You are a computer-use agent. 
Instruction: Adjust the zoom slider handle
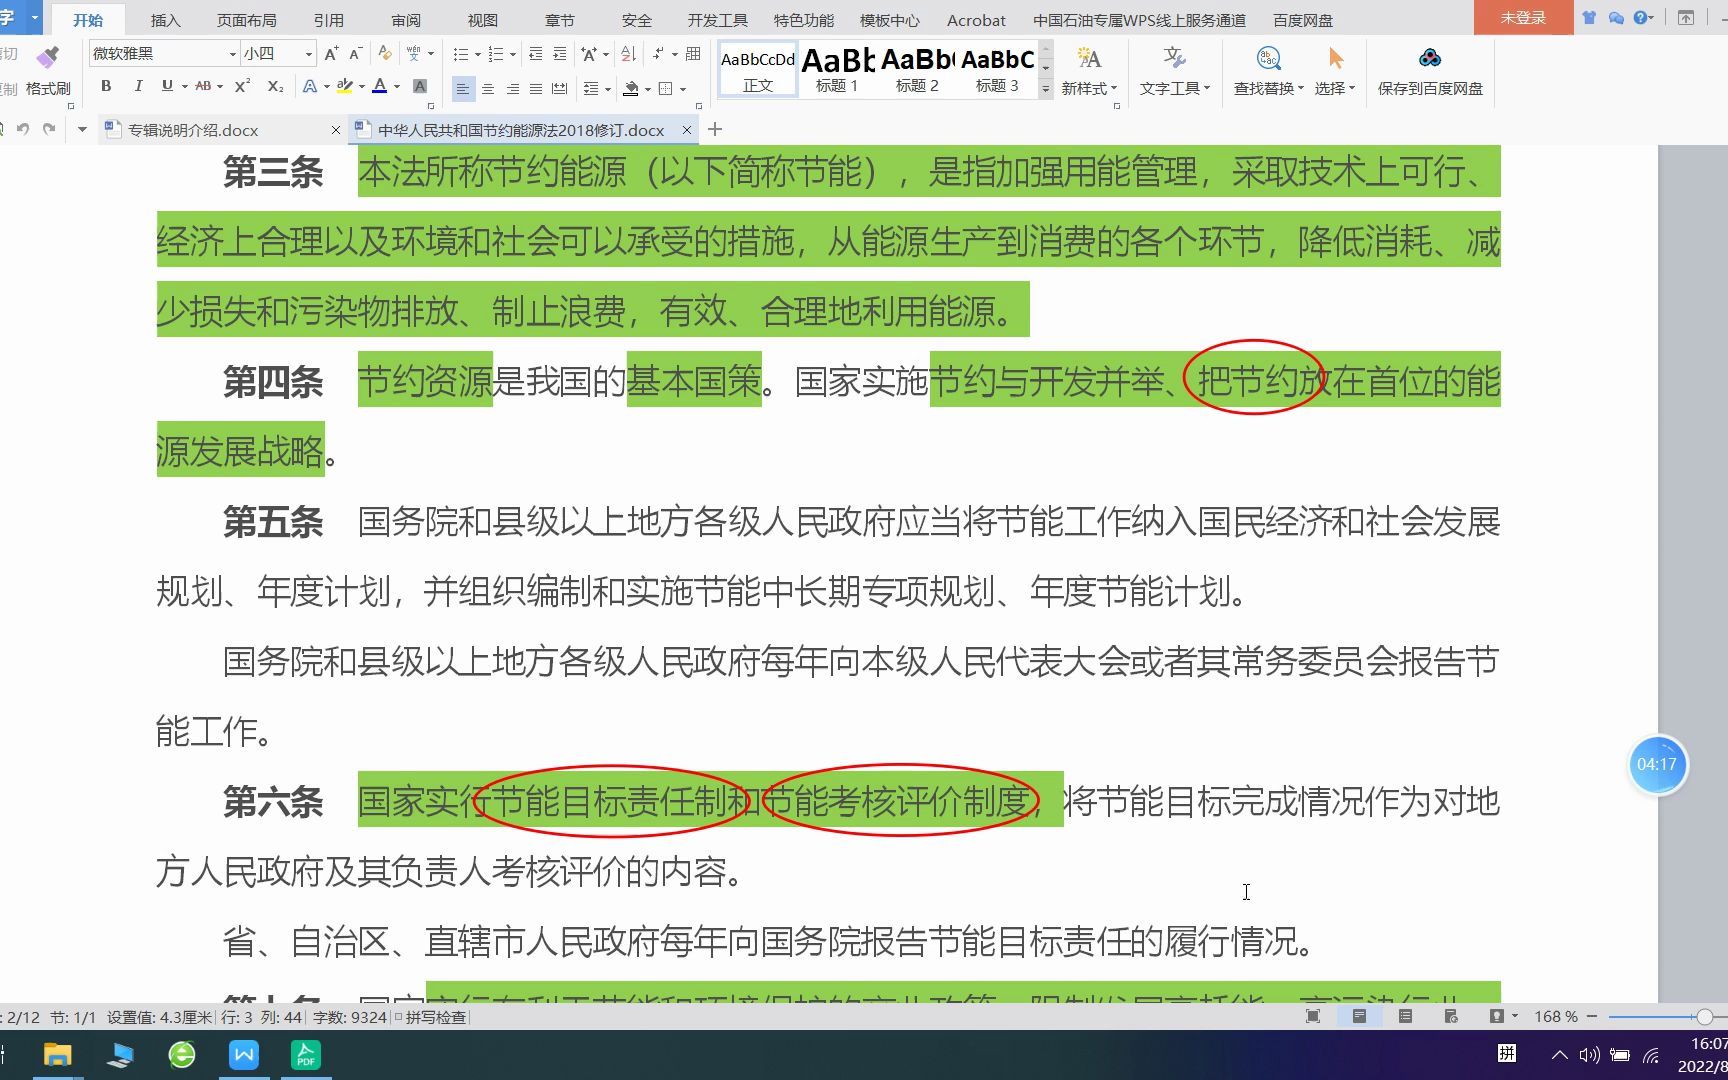(1704, 1017)
